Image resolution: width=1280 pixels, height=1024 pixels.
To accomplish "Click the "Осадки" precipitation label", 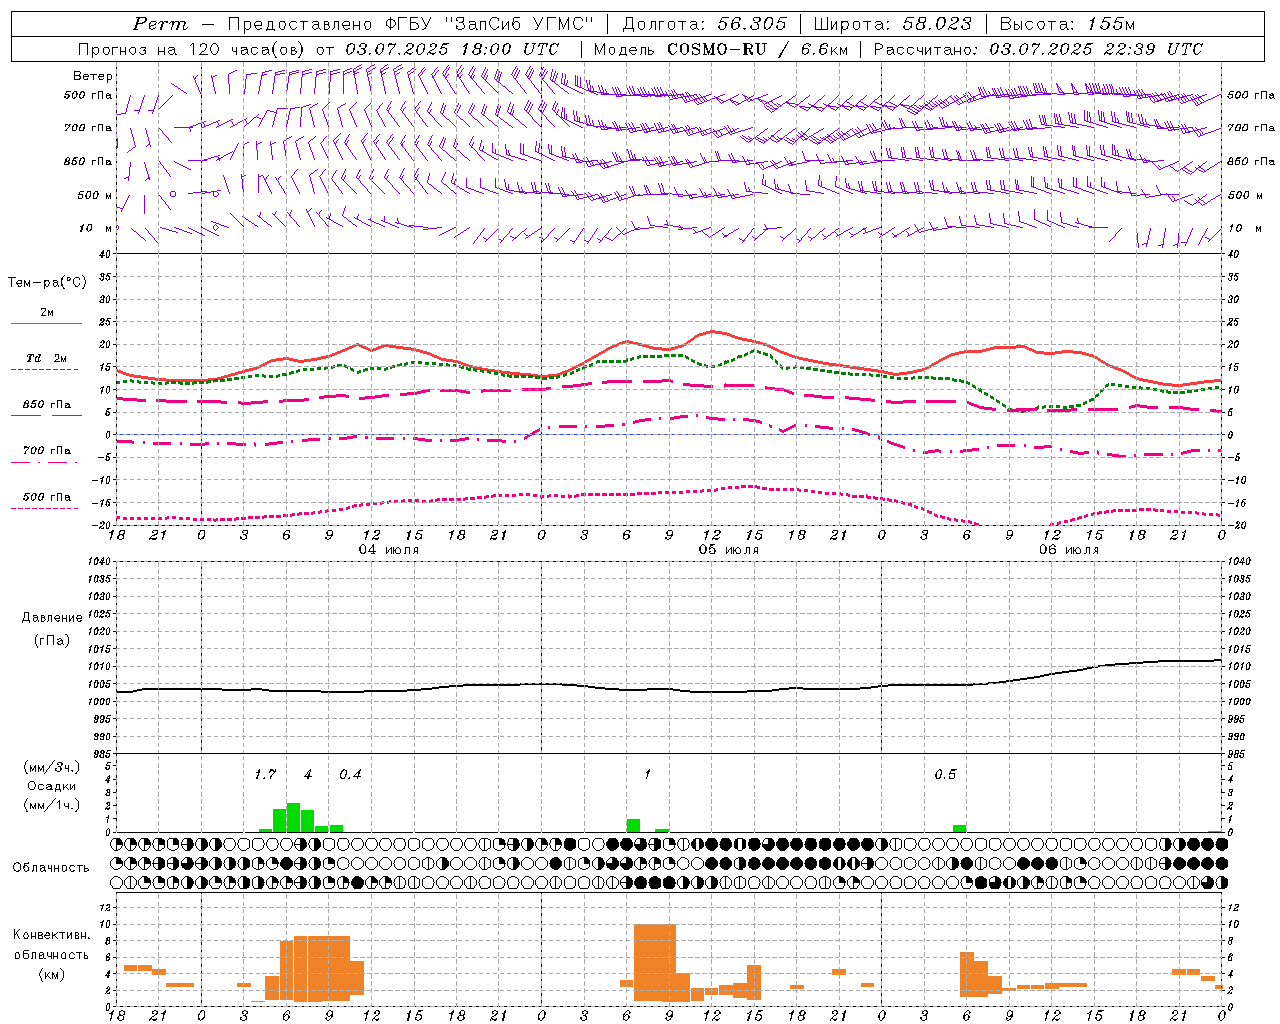I will click(x=51, y=786).
